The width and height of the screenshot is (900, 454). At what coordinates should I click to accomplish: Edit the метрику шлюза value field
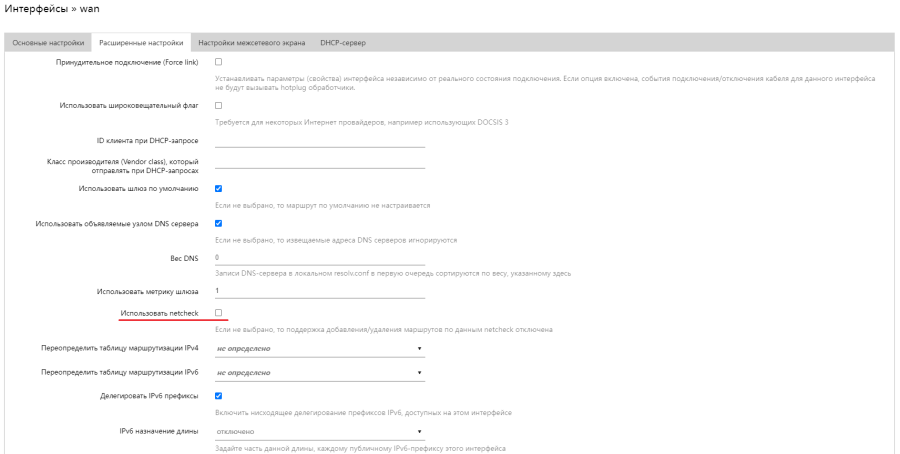(x=320, y=291)
